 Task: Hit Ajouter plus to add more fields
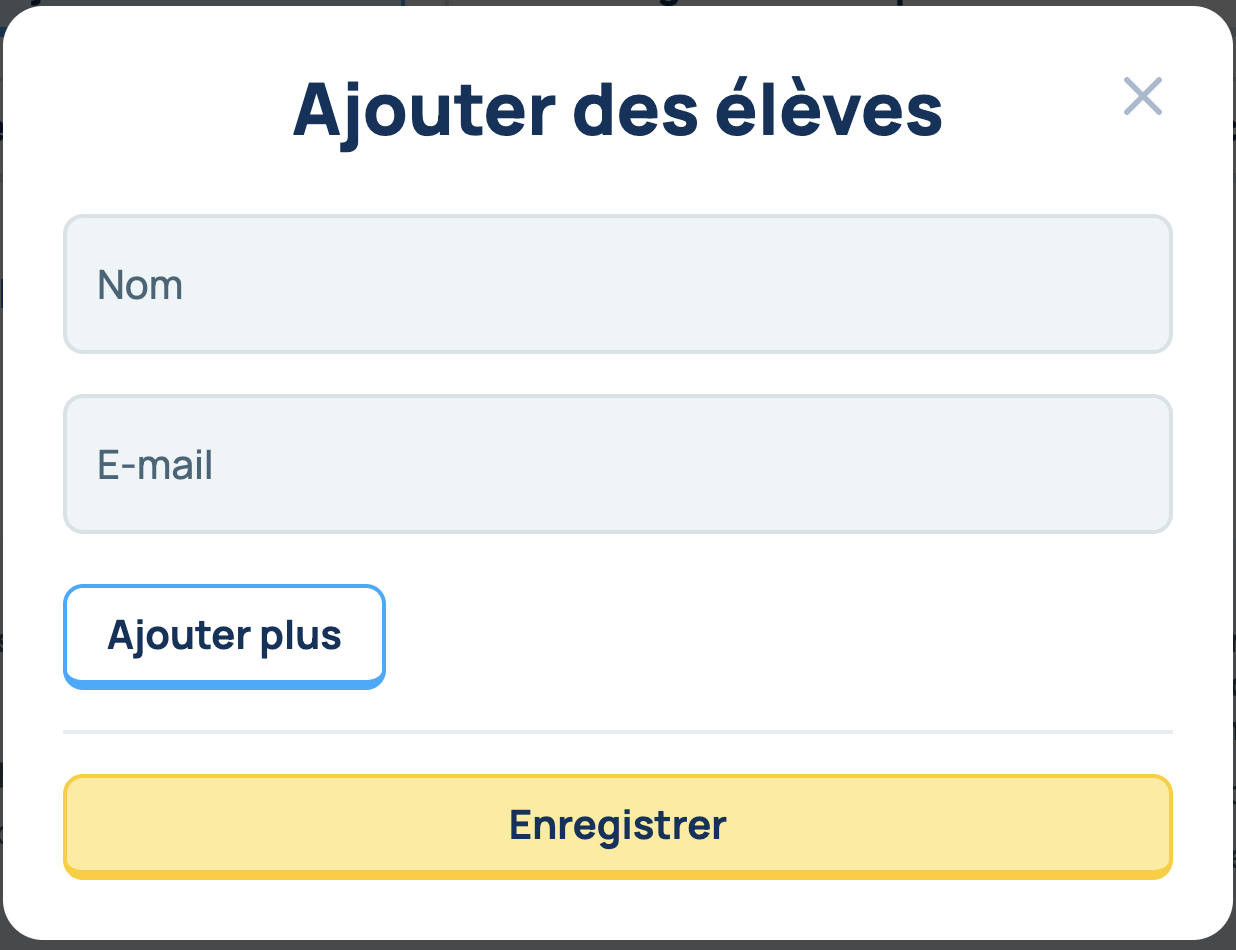pos(224,636)
